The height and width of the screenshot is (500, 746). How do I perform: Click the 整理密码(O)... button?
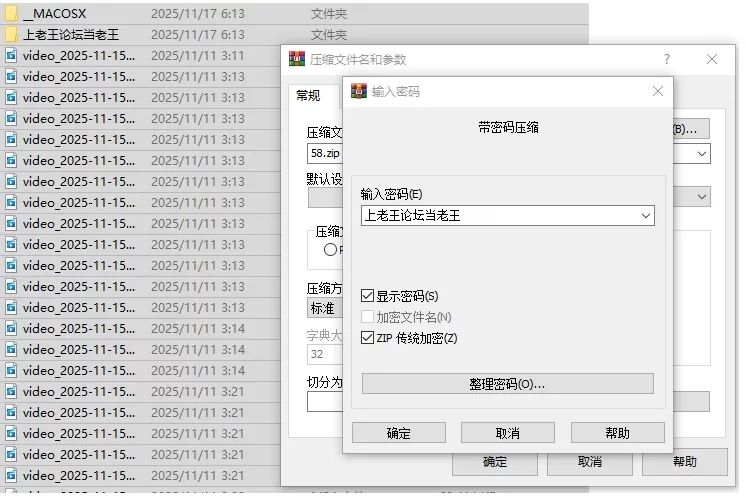(x=508, y=383)
